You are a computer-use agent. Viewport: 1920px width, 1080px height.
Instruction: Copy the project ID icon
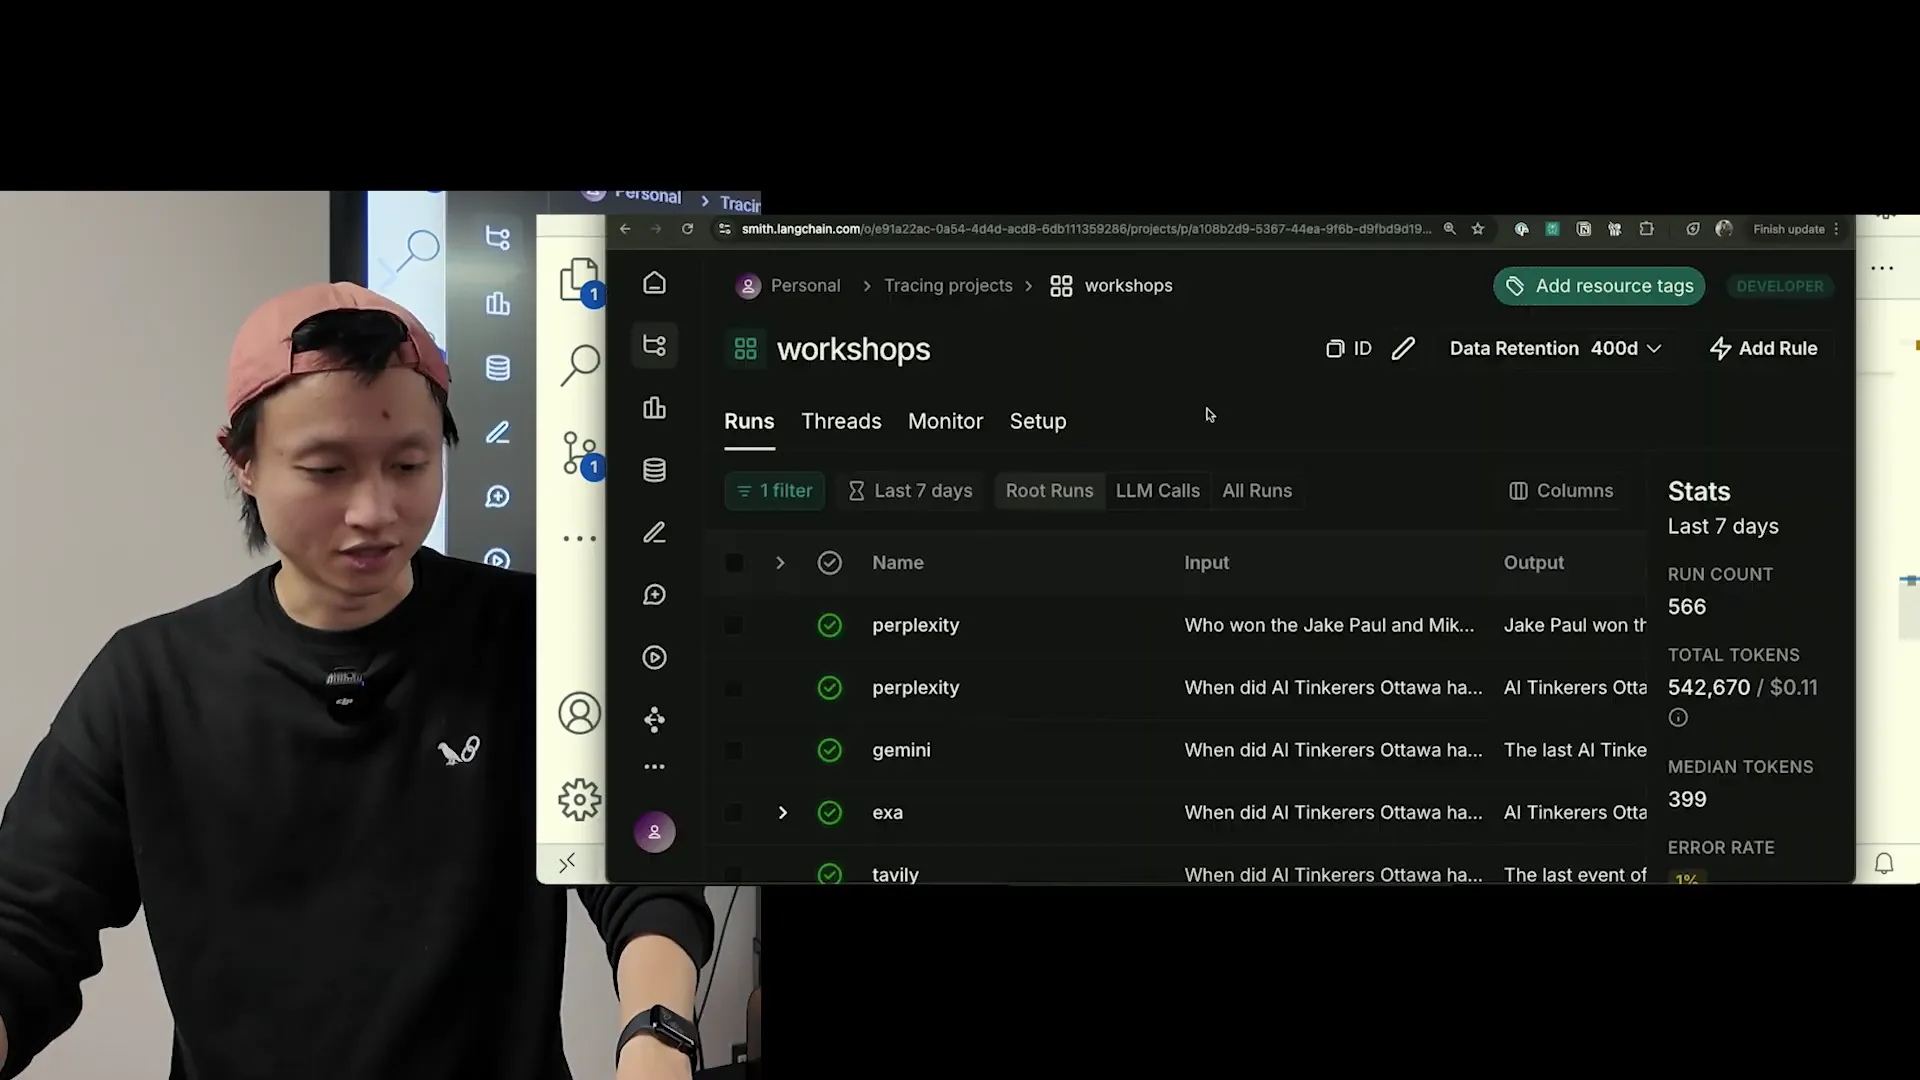(1335, 349)
